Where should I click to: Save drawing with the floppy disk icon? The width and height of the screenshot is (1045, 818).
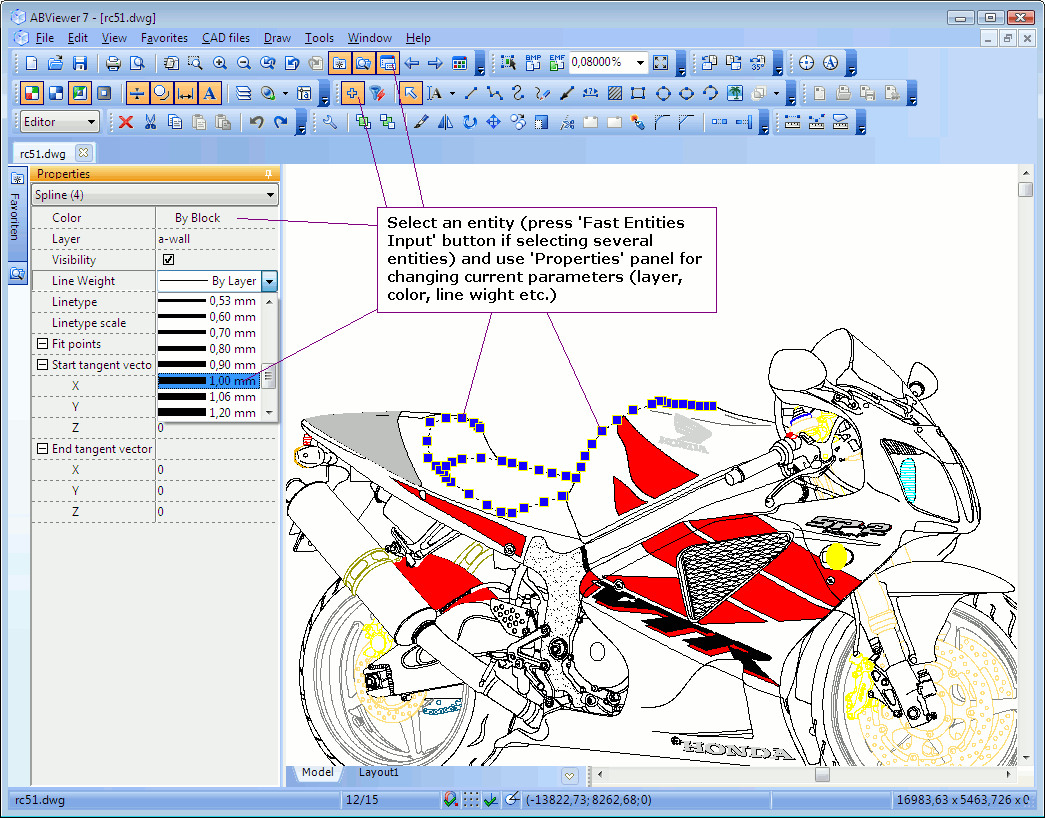coord(80,63)
